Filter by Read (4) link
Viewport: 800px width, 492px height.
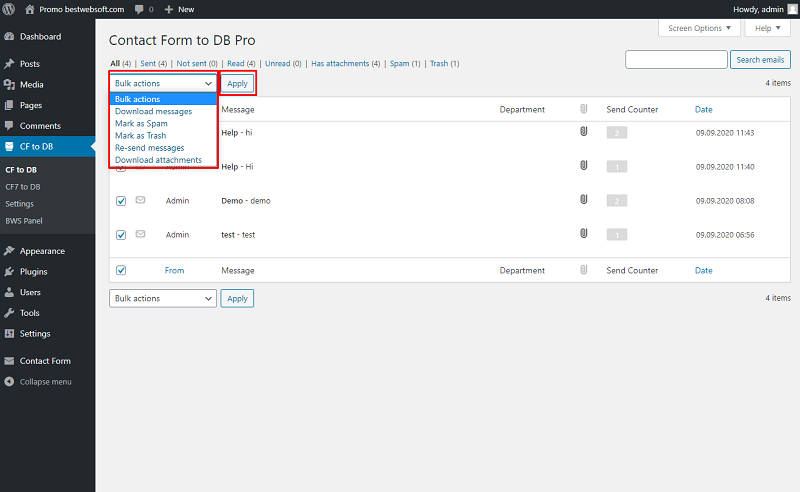[x=241, y=63]
